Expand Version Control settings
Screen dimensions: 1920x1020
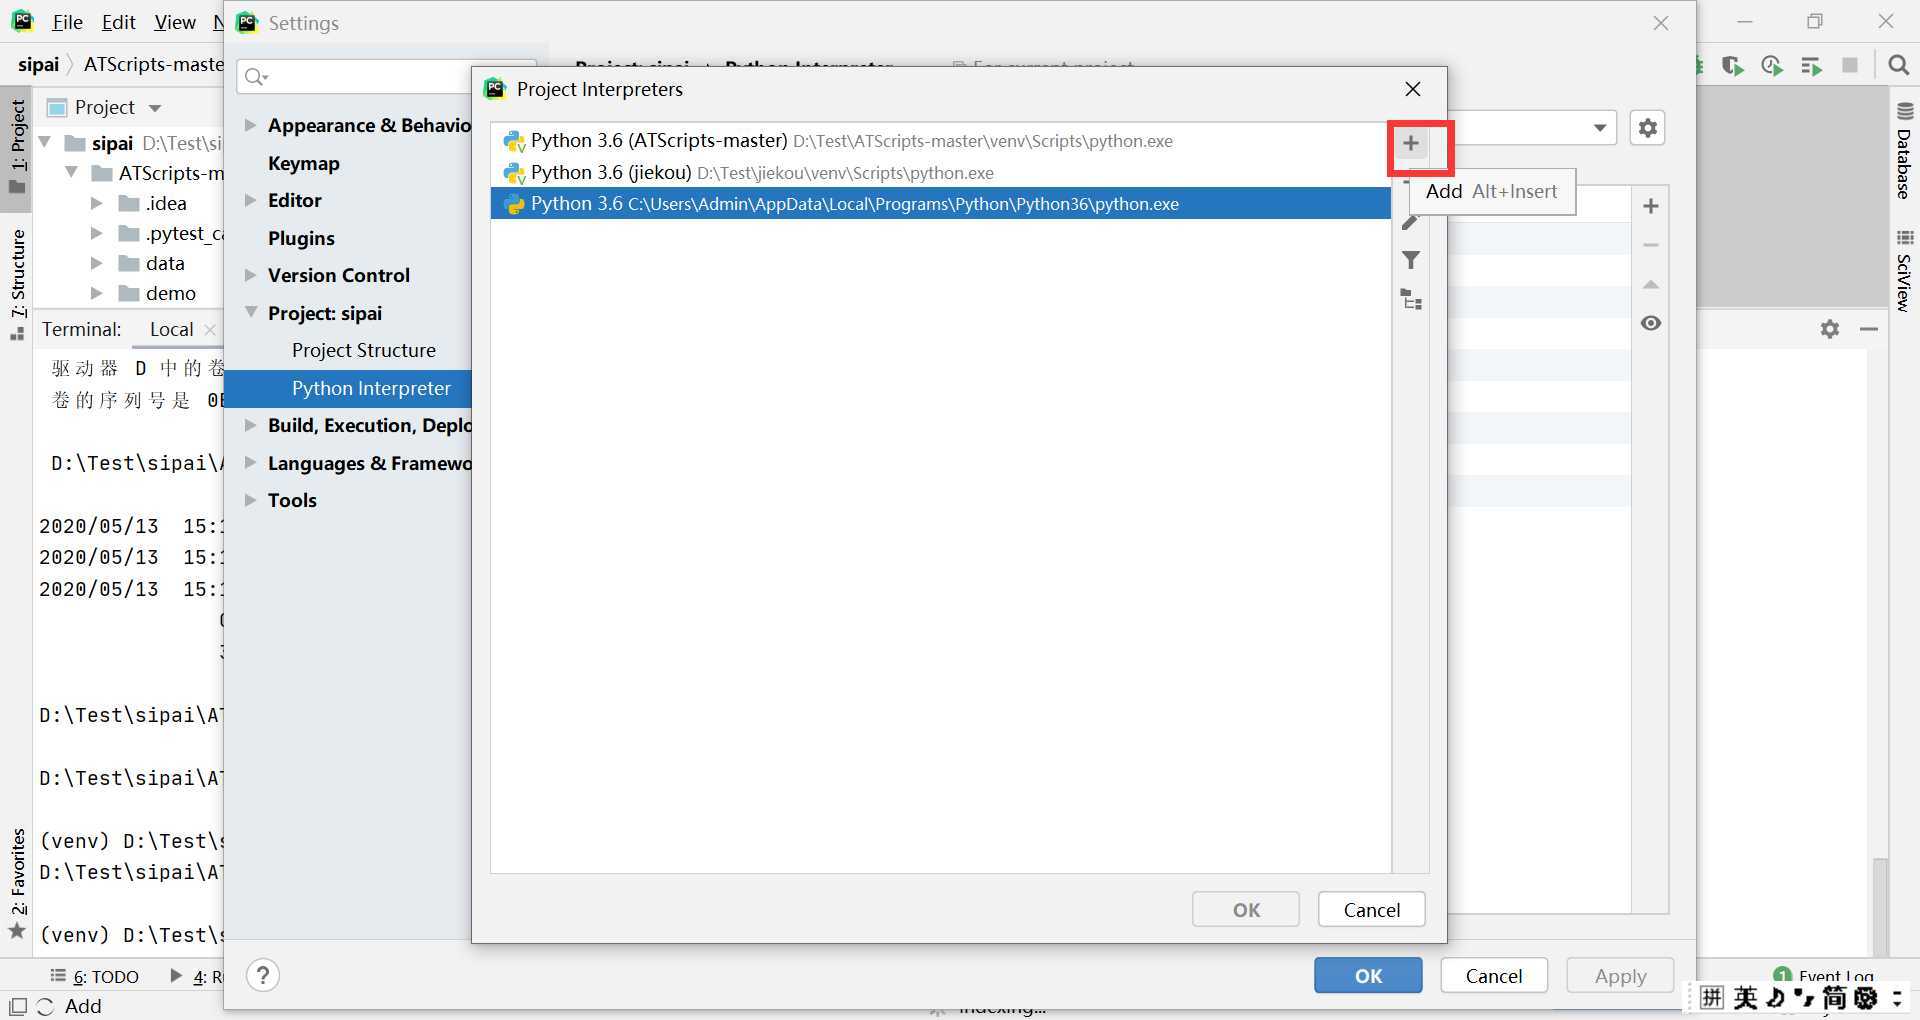click(x=251, y=275)
